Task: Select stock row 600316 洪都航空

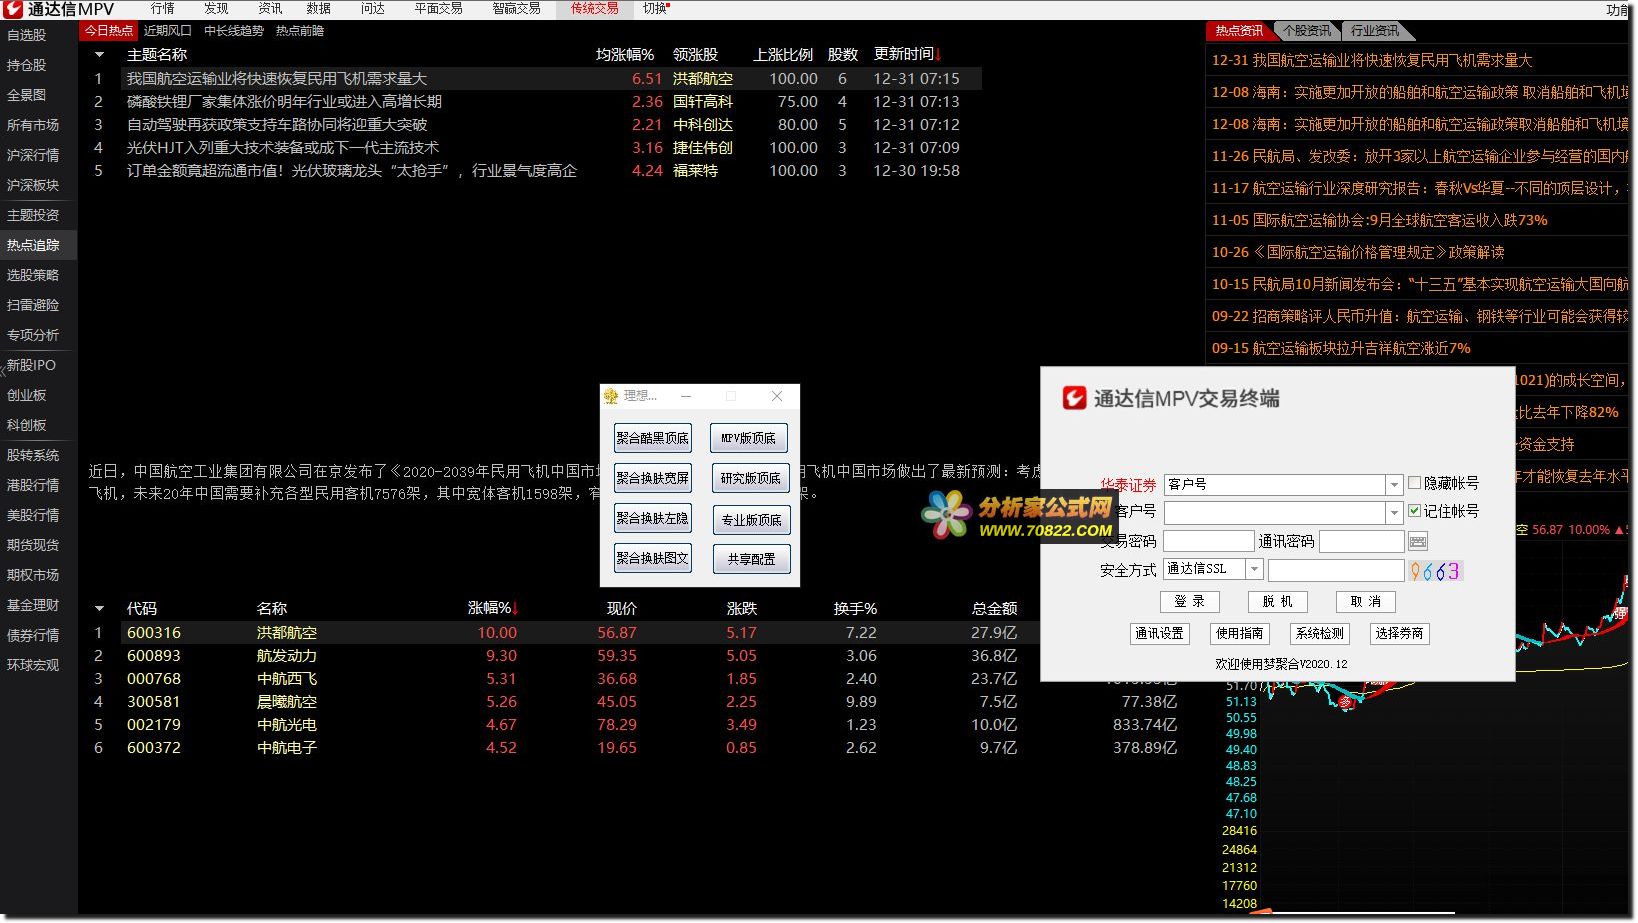Action: (x=640, y=633)
